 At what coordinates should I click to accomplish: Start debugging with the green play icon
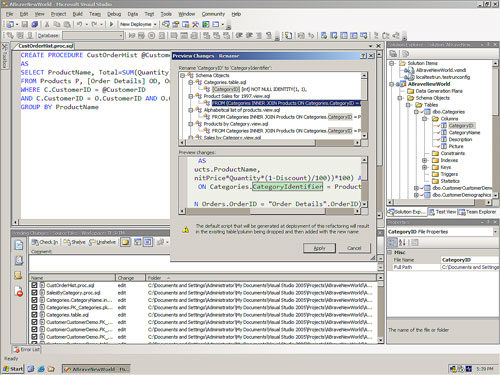(112, 24)
